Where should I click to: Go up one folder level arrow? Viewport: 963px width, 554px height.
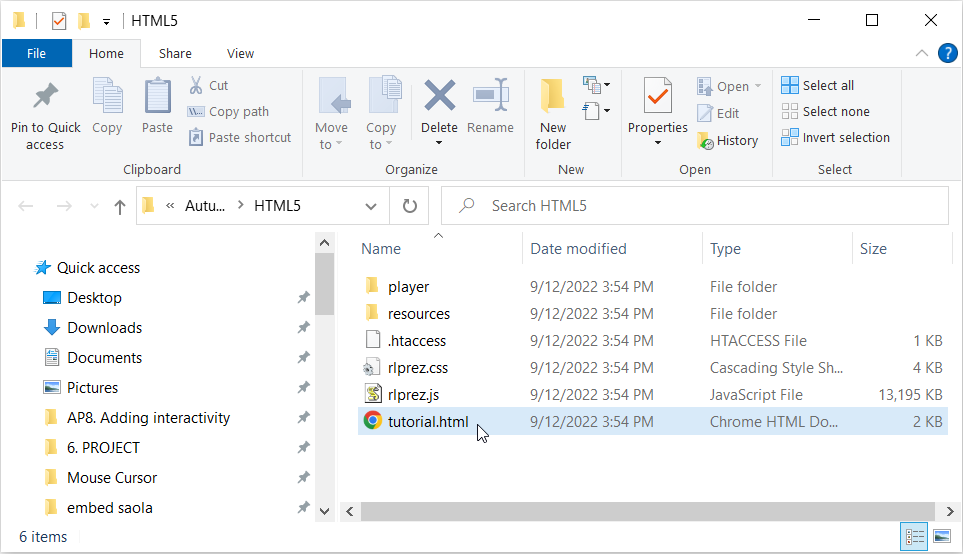(120, 206)
